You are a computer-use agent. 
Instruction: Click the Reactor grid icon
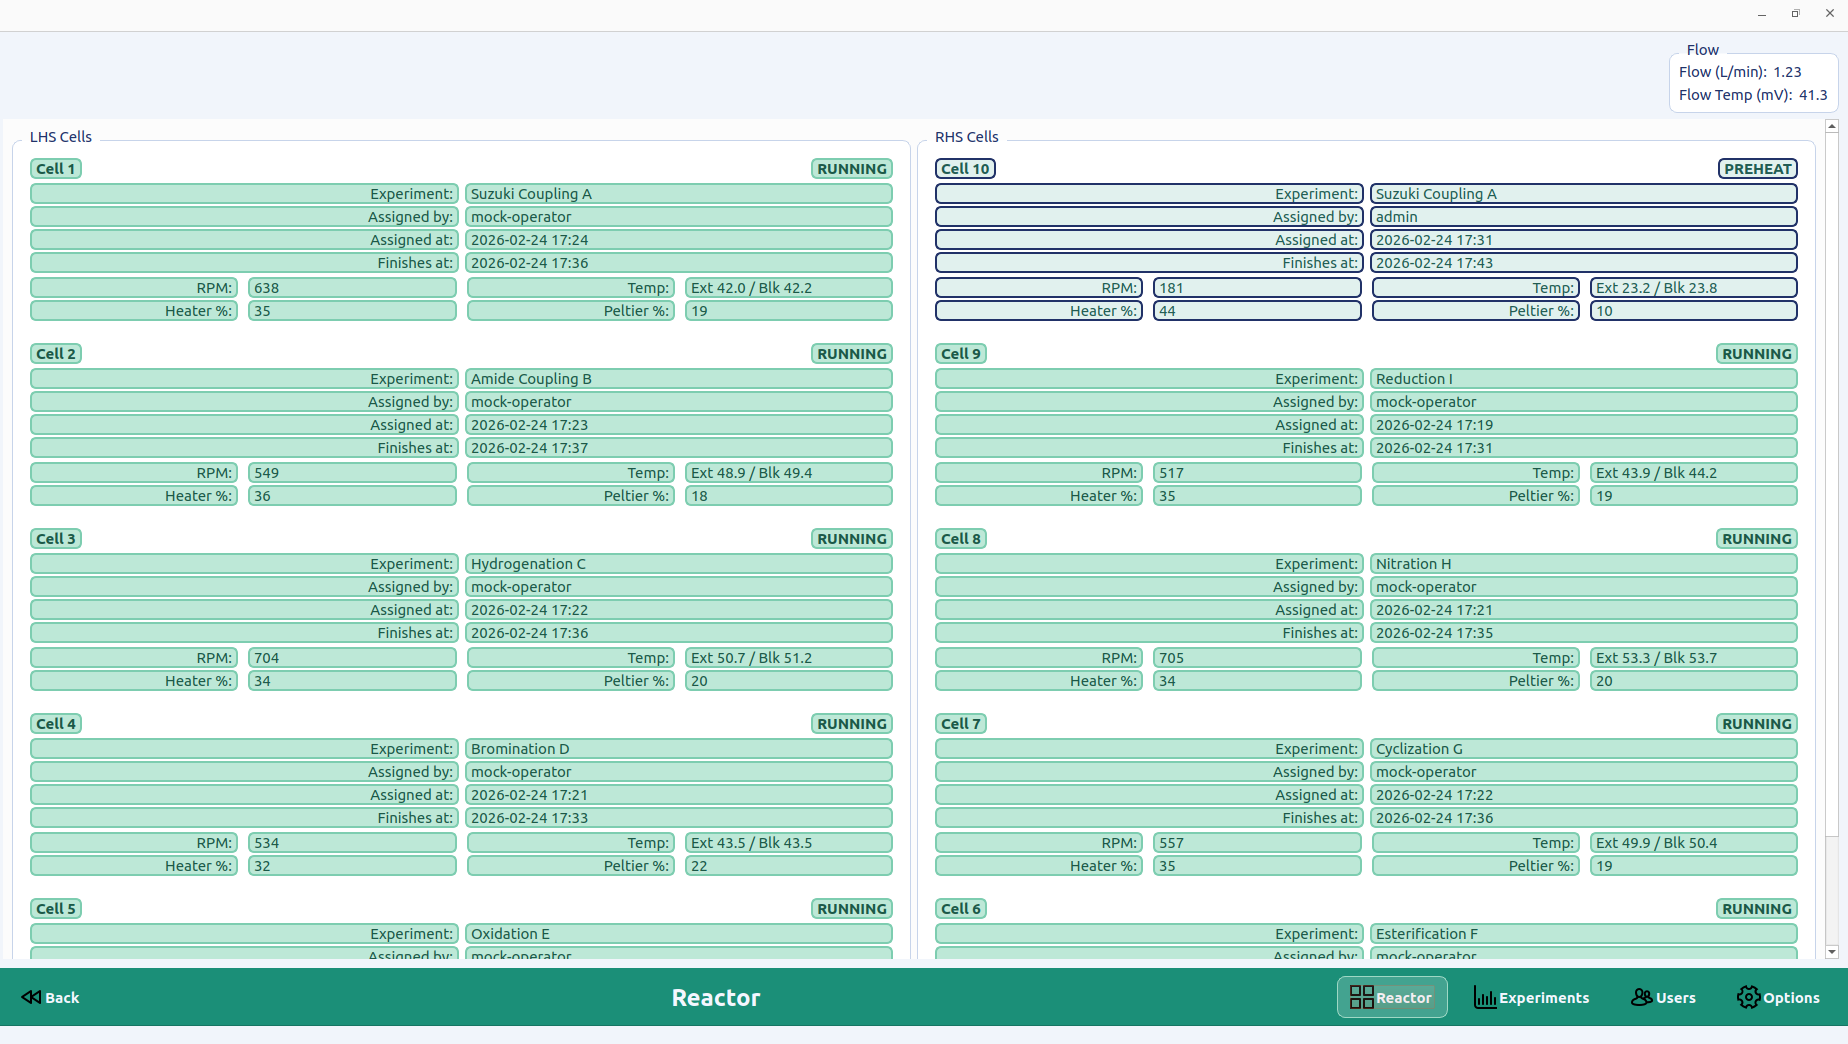point(1361,997)
